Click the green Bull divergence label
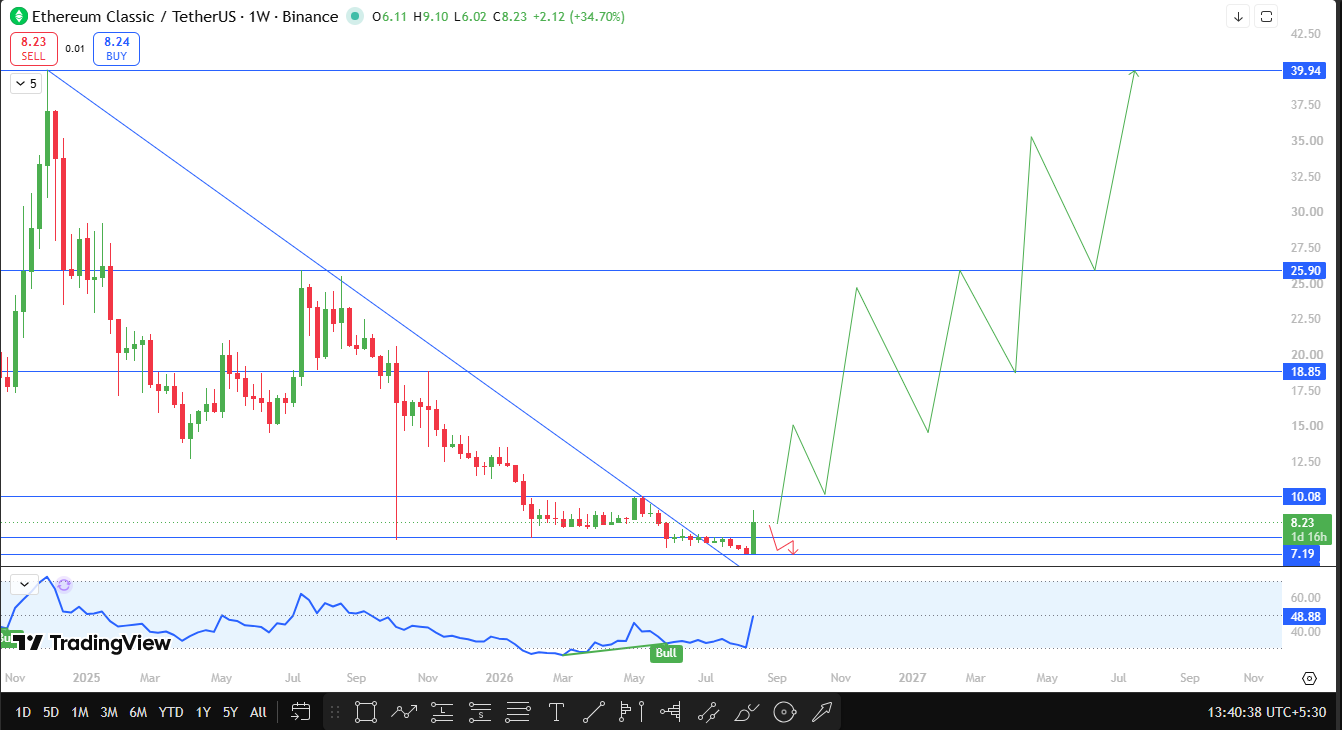Viewport: 1342px width, 730px height. pyautogui.click(x=666, y=653)
